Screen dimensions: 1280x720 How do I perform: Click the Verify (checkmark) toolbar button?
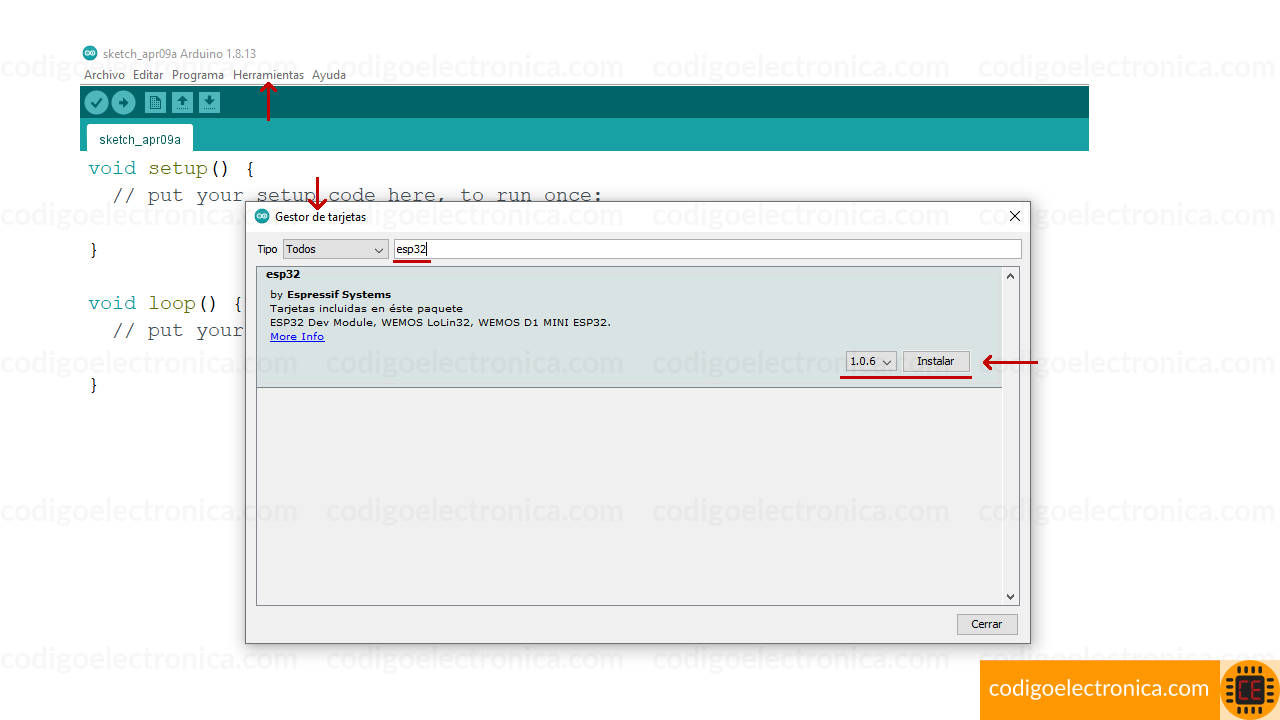tap(96, 102)
